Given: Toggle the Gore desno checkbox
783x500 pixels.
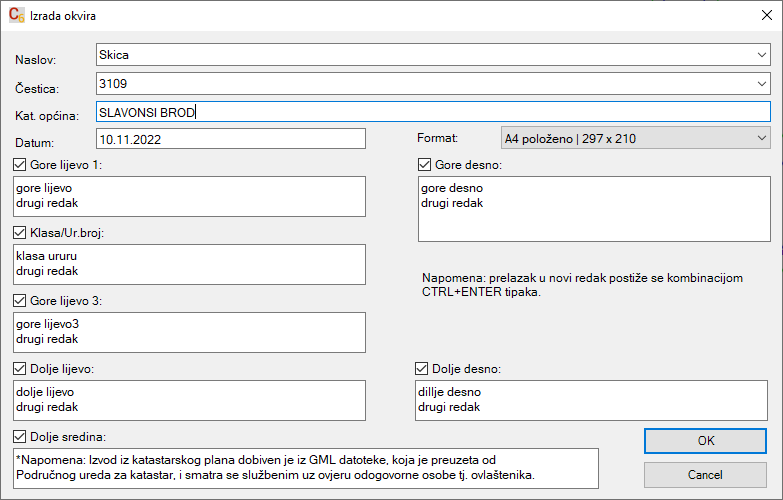Looking at the screenshot, I should 424,165.
